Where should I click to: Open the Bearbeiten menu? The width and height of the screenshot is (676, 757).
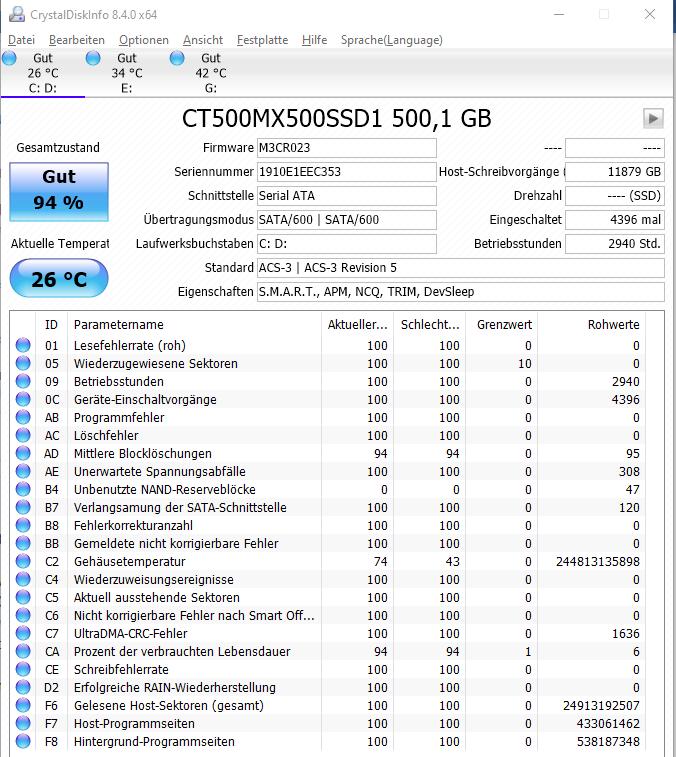pyautogui.click(x=77, y=40)
